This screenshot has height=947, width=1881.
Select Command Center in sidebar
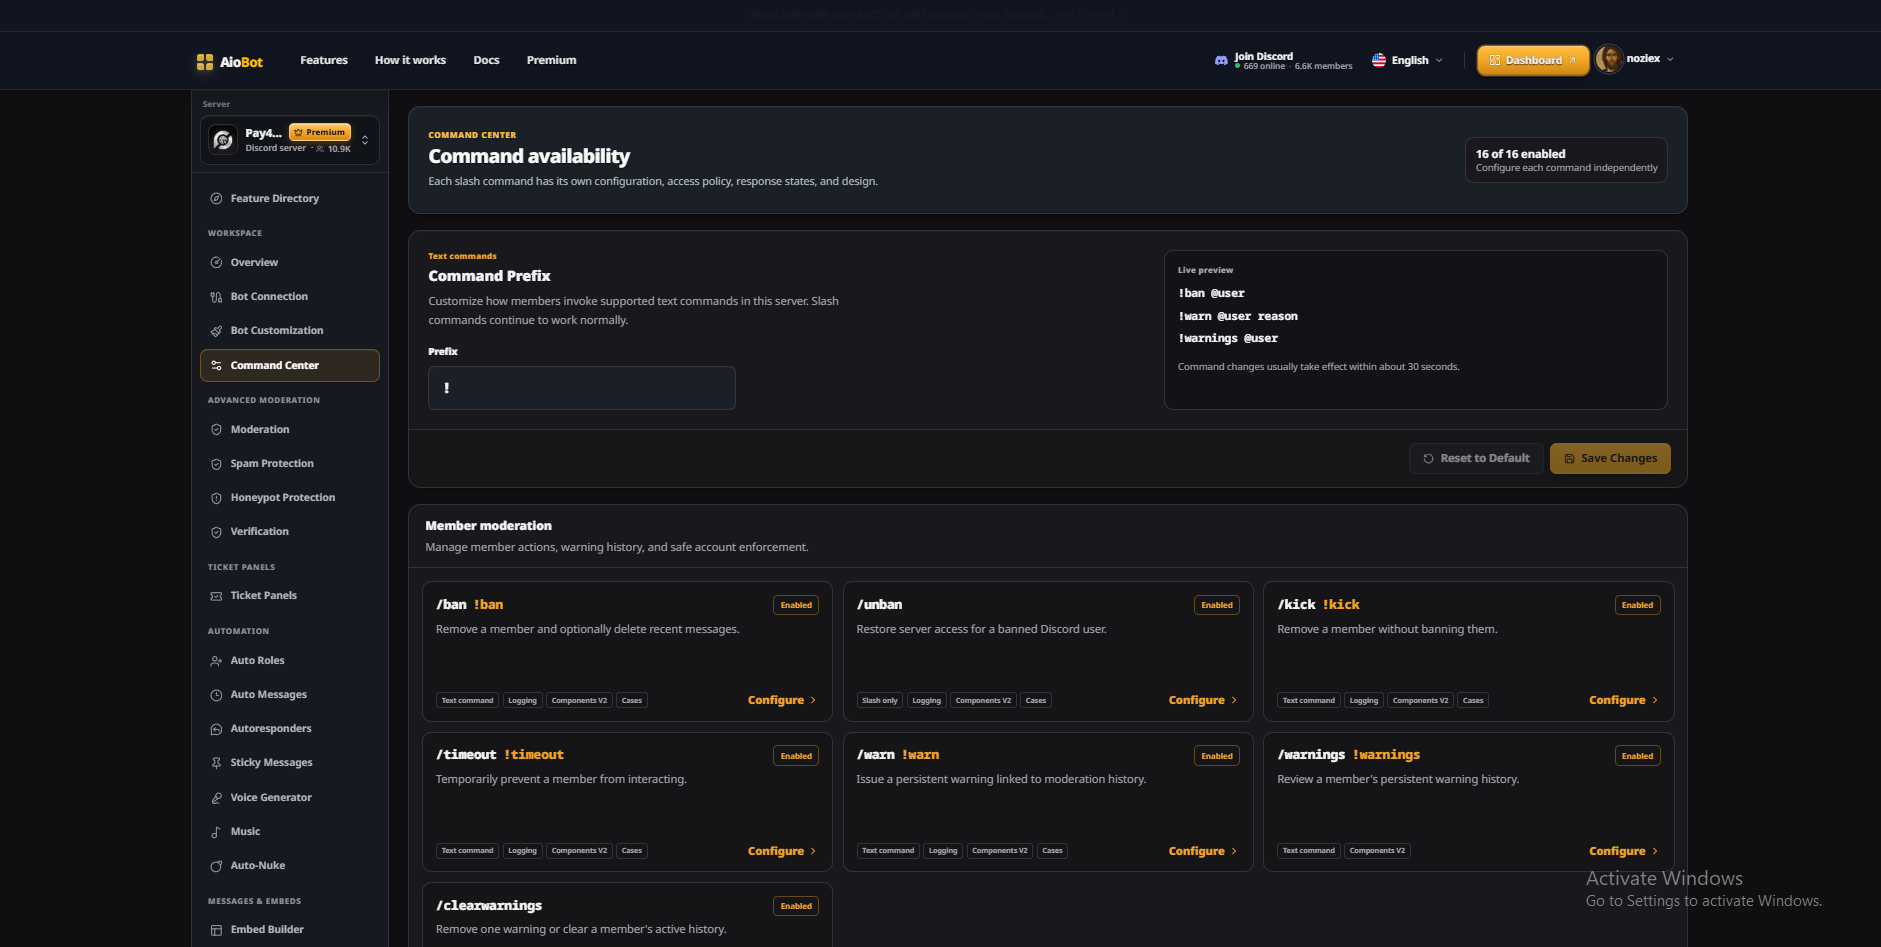coord(290,365)
